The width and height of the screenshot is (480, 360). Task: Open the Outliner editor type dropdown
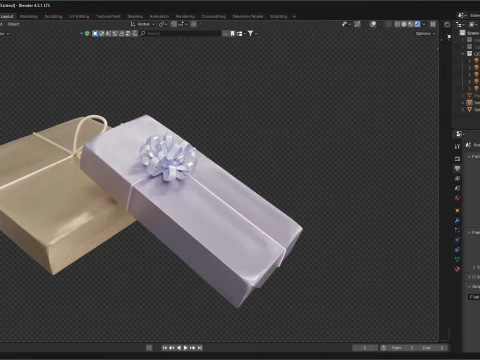point(460,24)
